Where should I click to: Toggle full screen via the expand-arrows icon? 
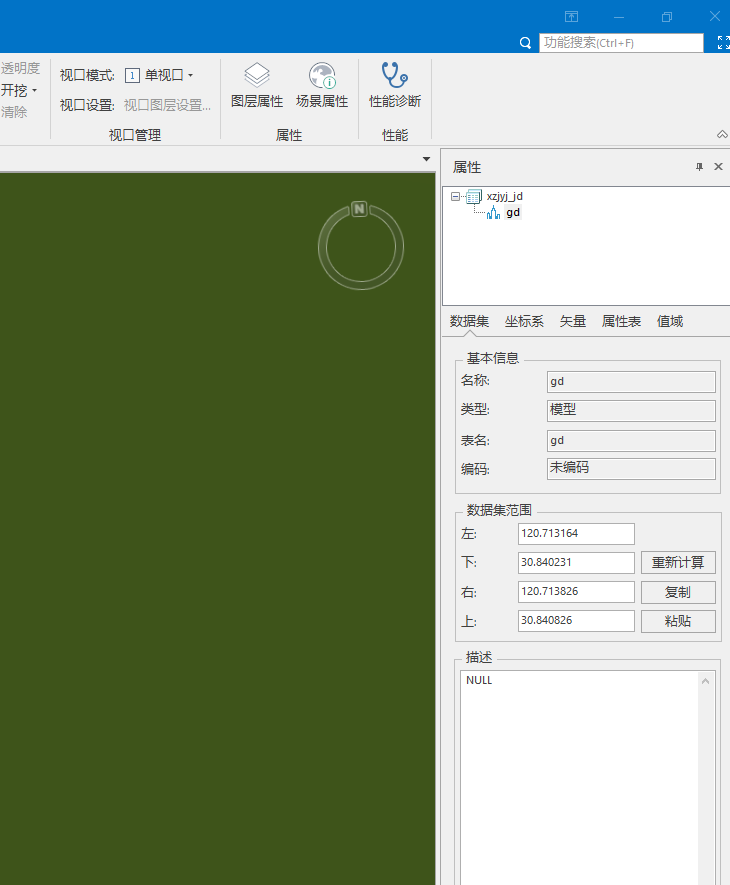tap(723, 42)
